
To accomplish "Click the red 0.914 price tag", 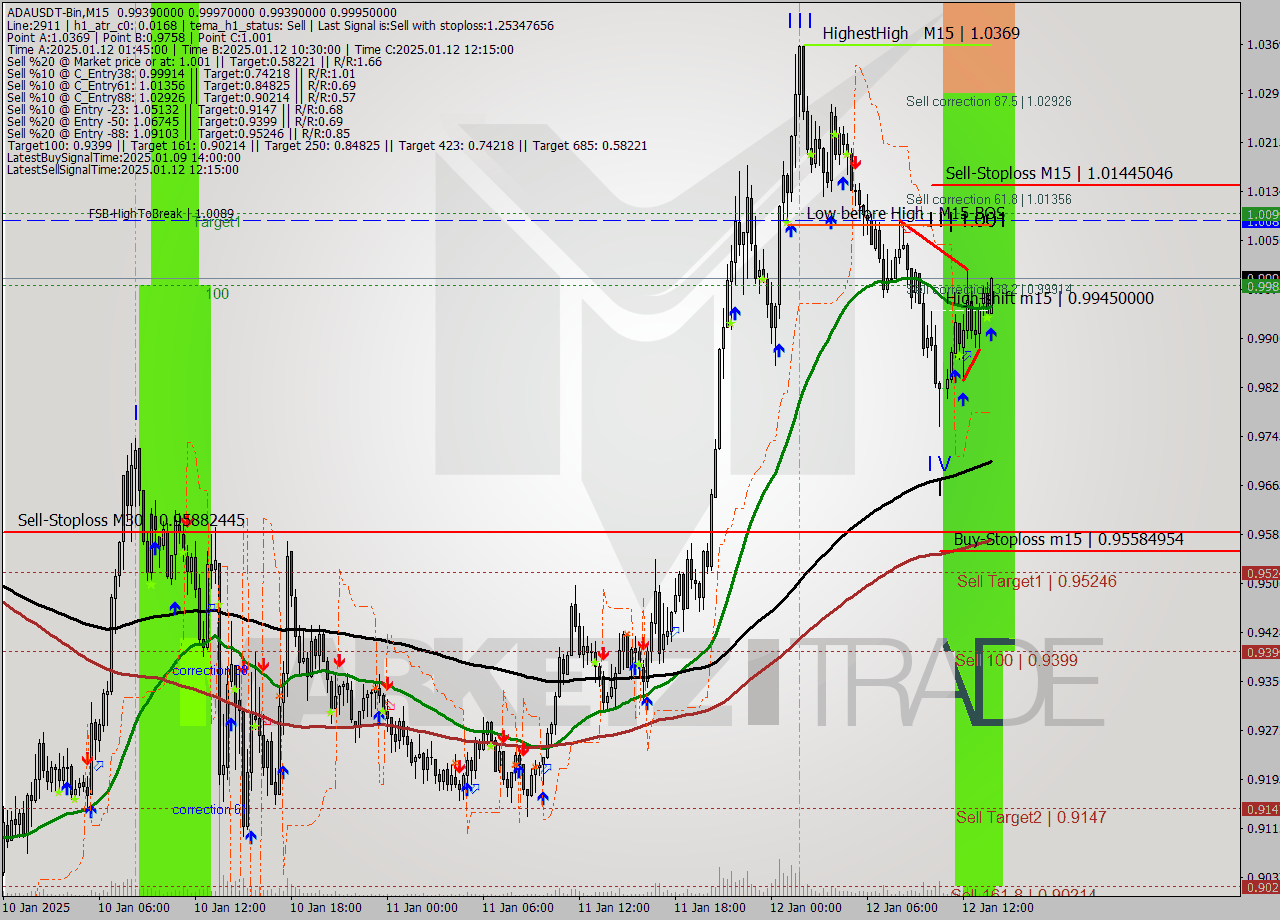I will [x=1260, y=809].
